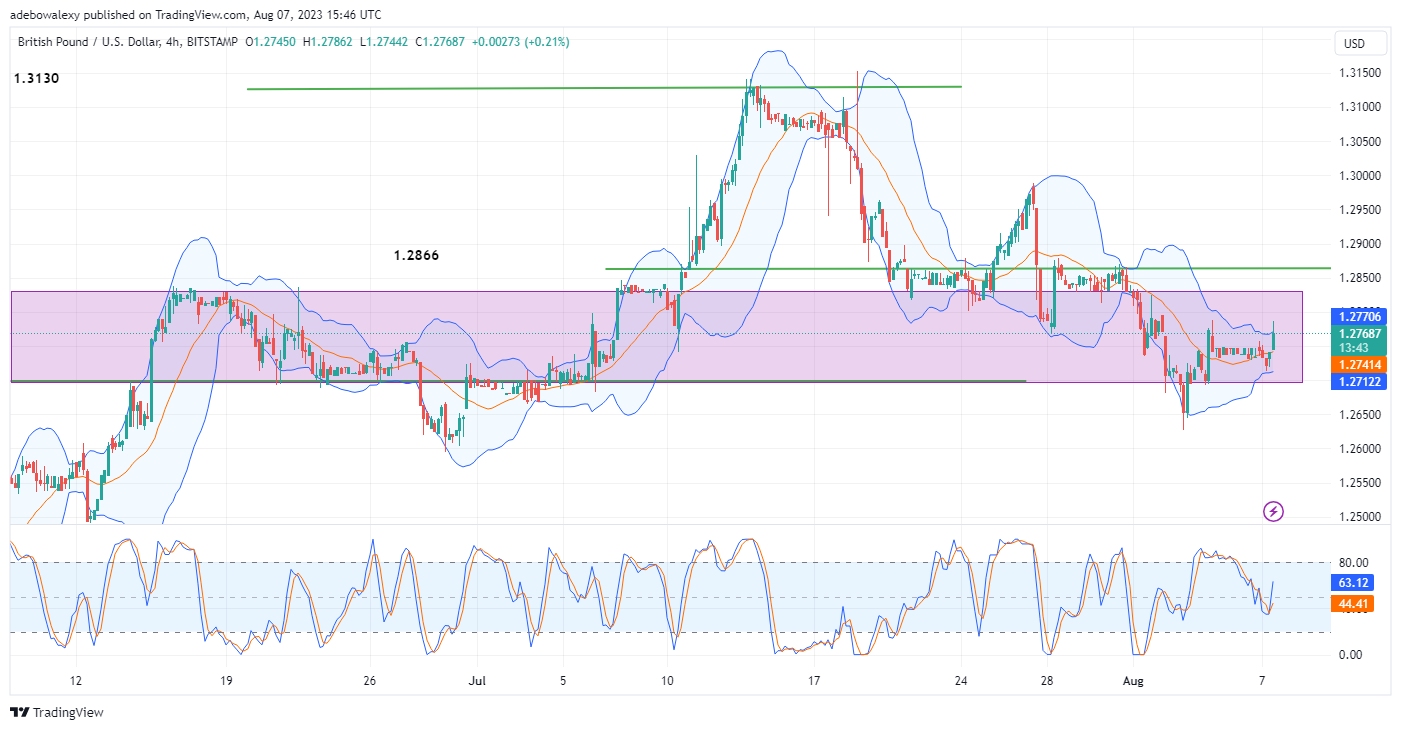Click the blue 1.27706 price label
This screenshot has height=730, width=1401.
(x=1361, y=316)
